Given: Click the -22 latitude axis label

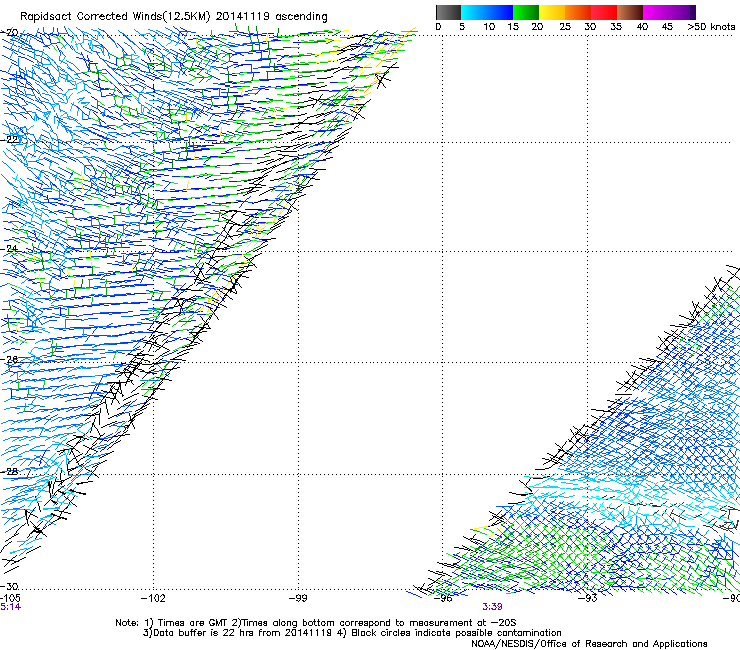Looking at the screenshot, I should pos(10,140).
